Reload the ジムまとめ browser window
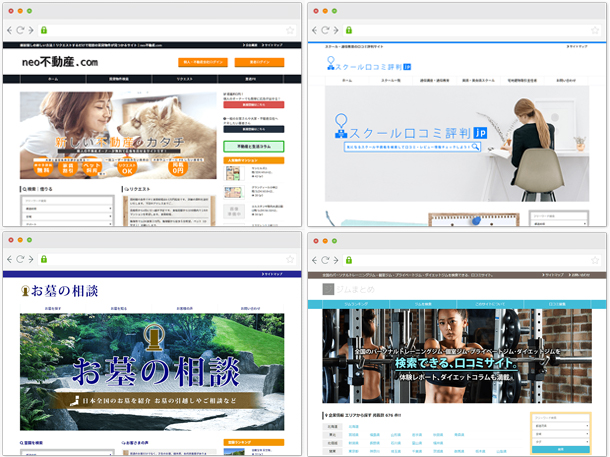This screenshot has height=457, width=610. click(325, 260)
